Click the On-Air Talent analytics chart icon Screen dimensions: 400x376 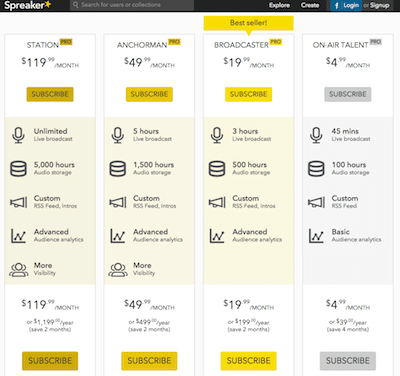[316, 236]
